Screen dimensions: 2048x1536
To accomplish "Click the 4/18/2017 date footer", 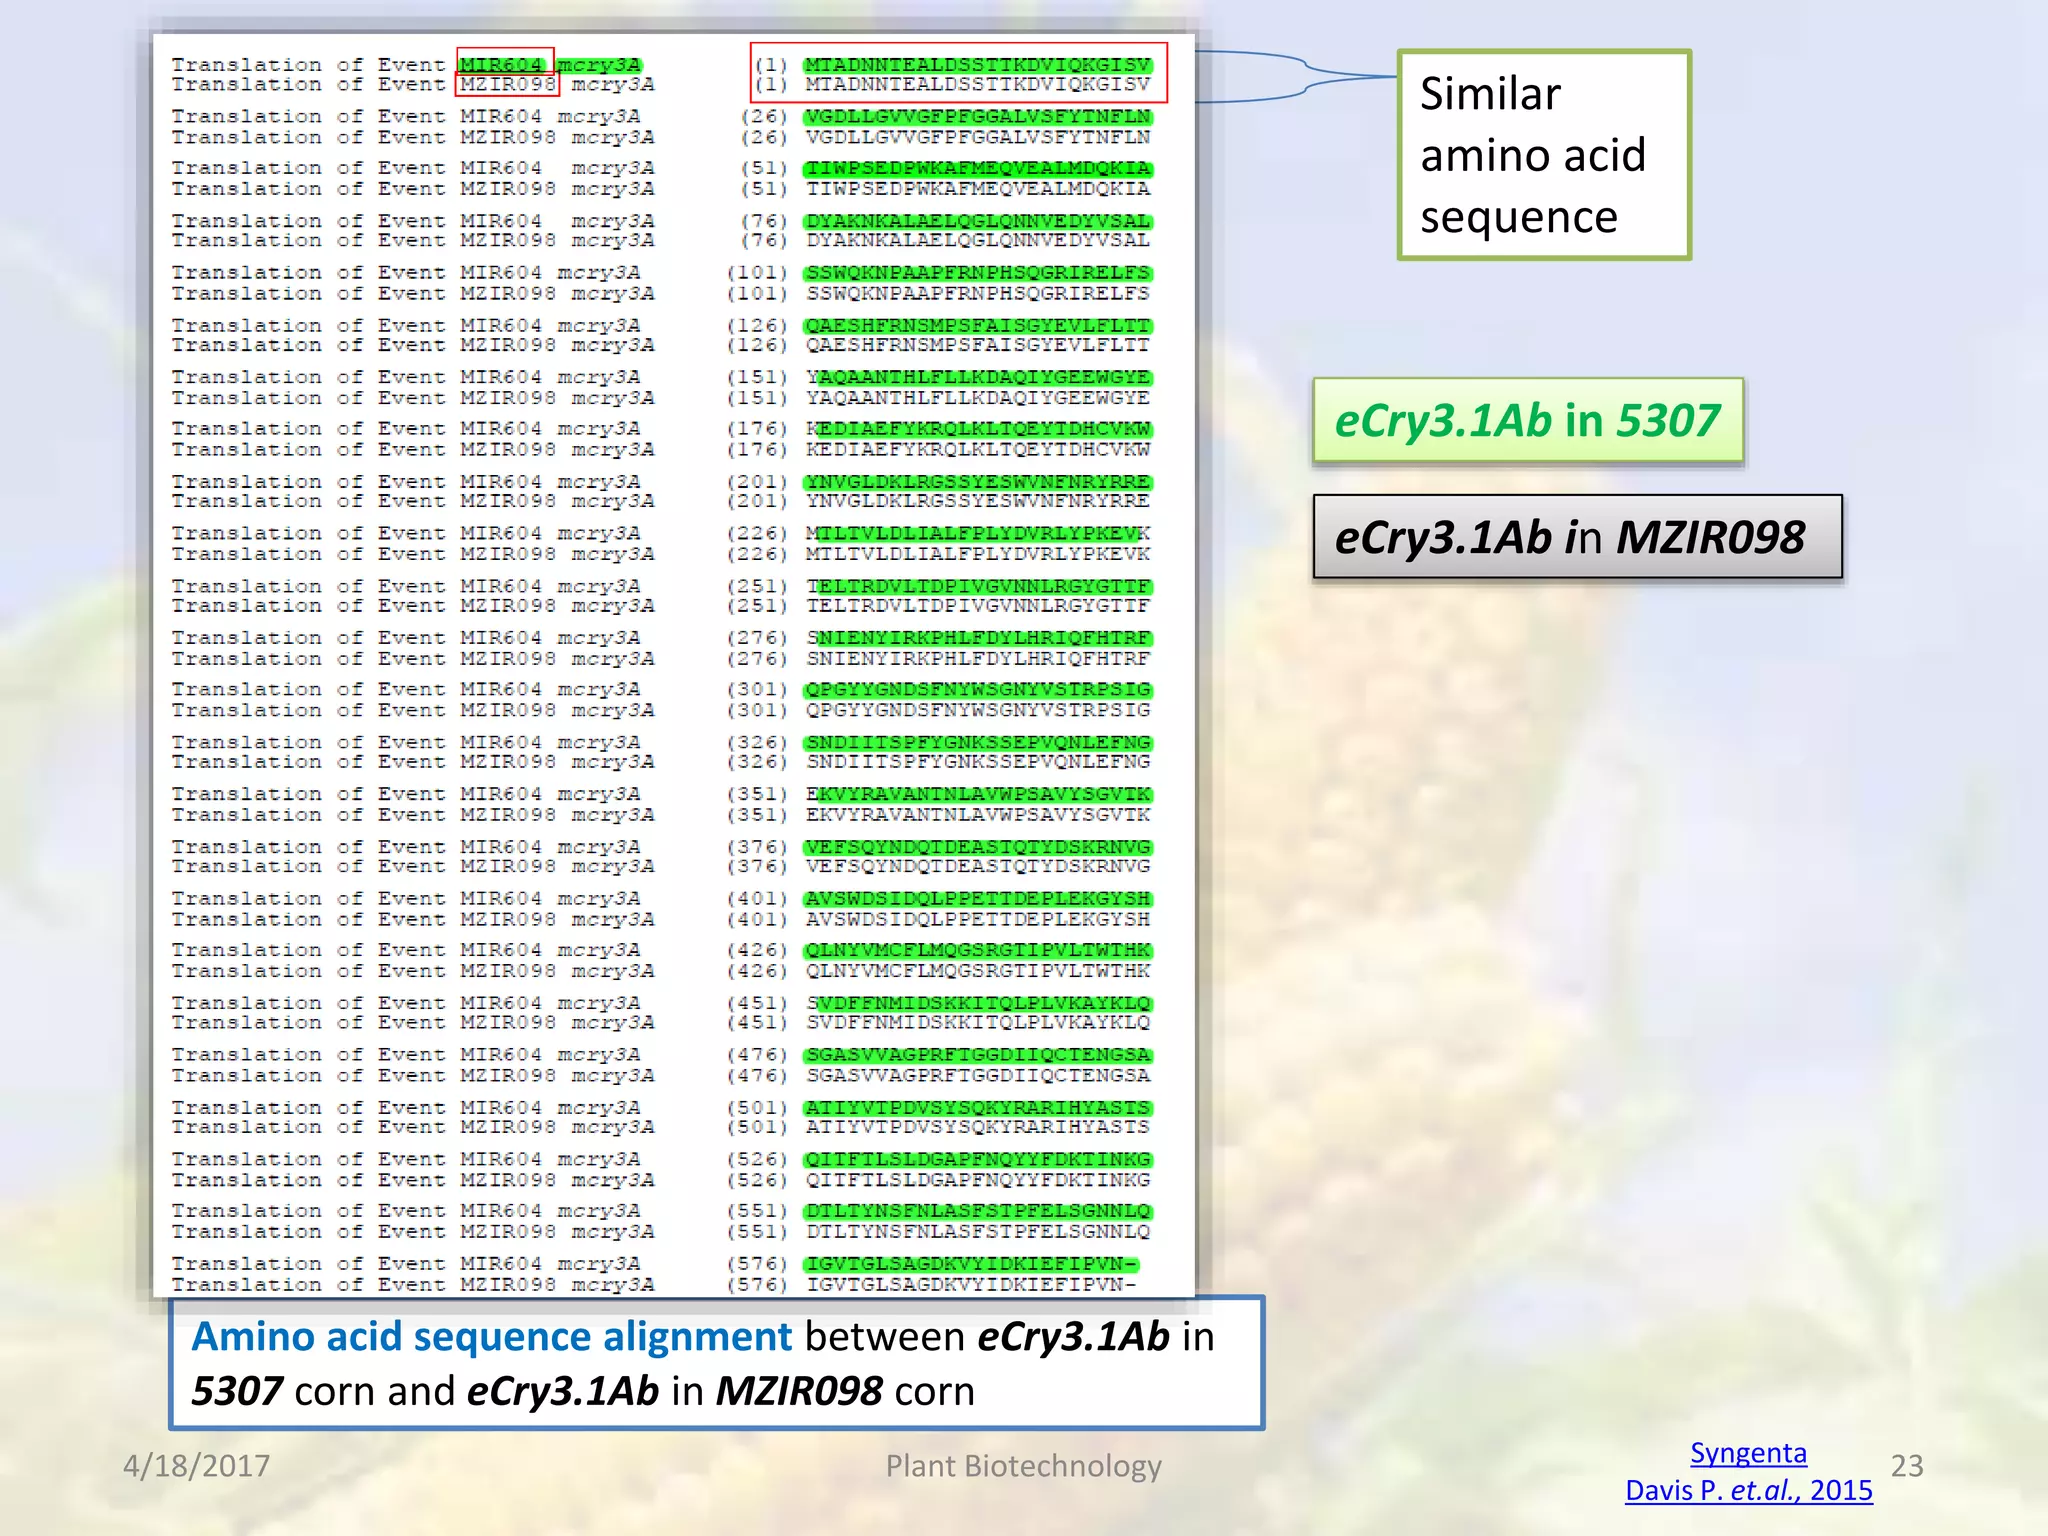I will pyautogui.click(x=196, y=1465).
